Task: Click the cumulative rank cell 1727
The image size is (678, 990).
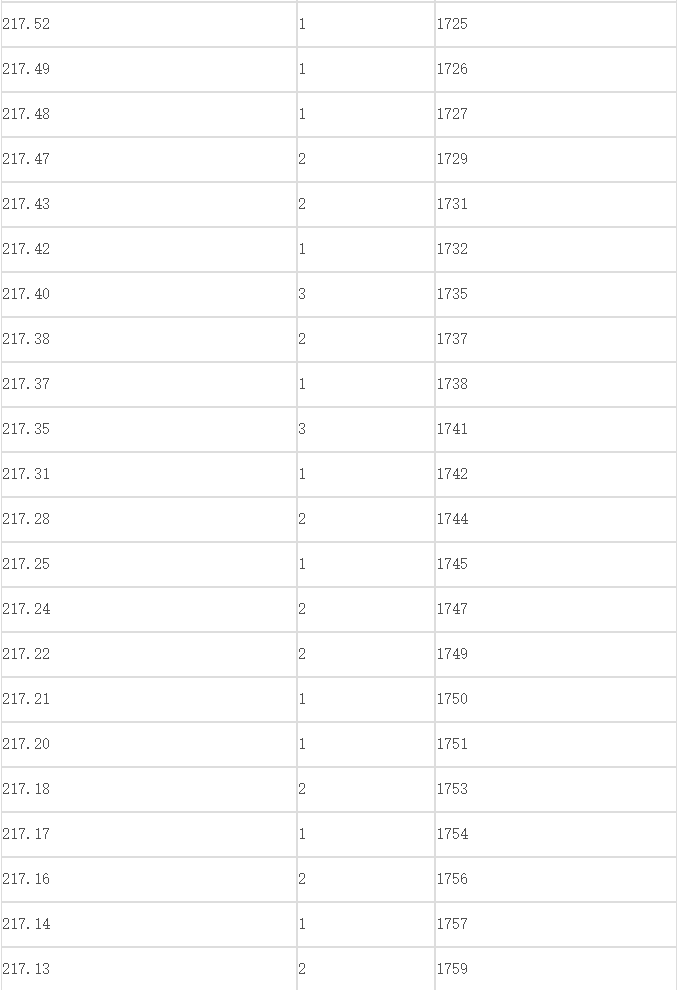Action: click(x=556, y=114)
